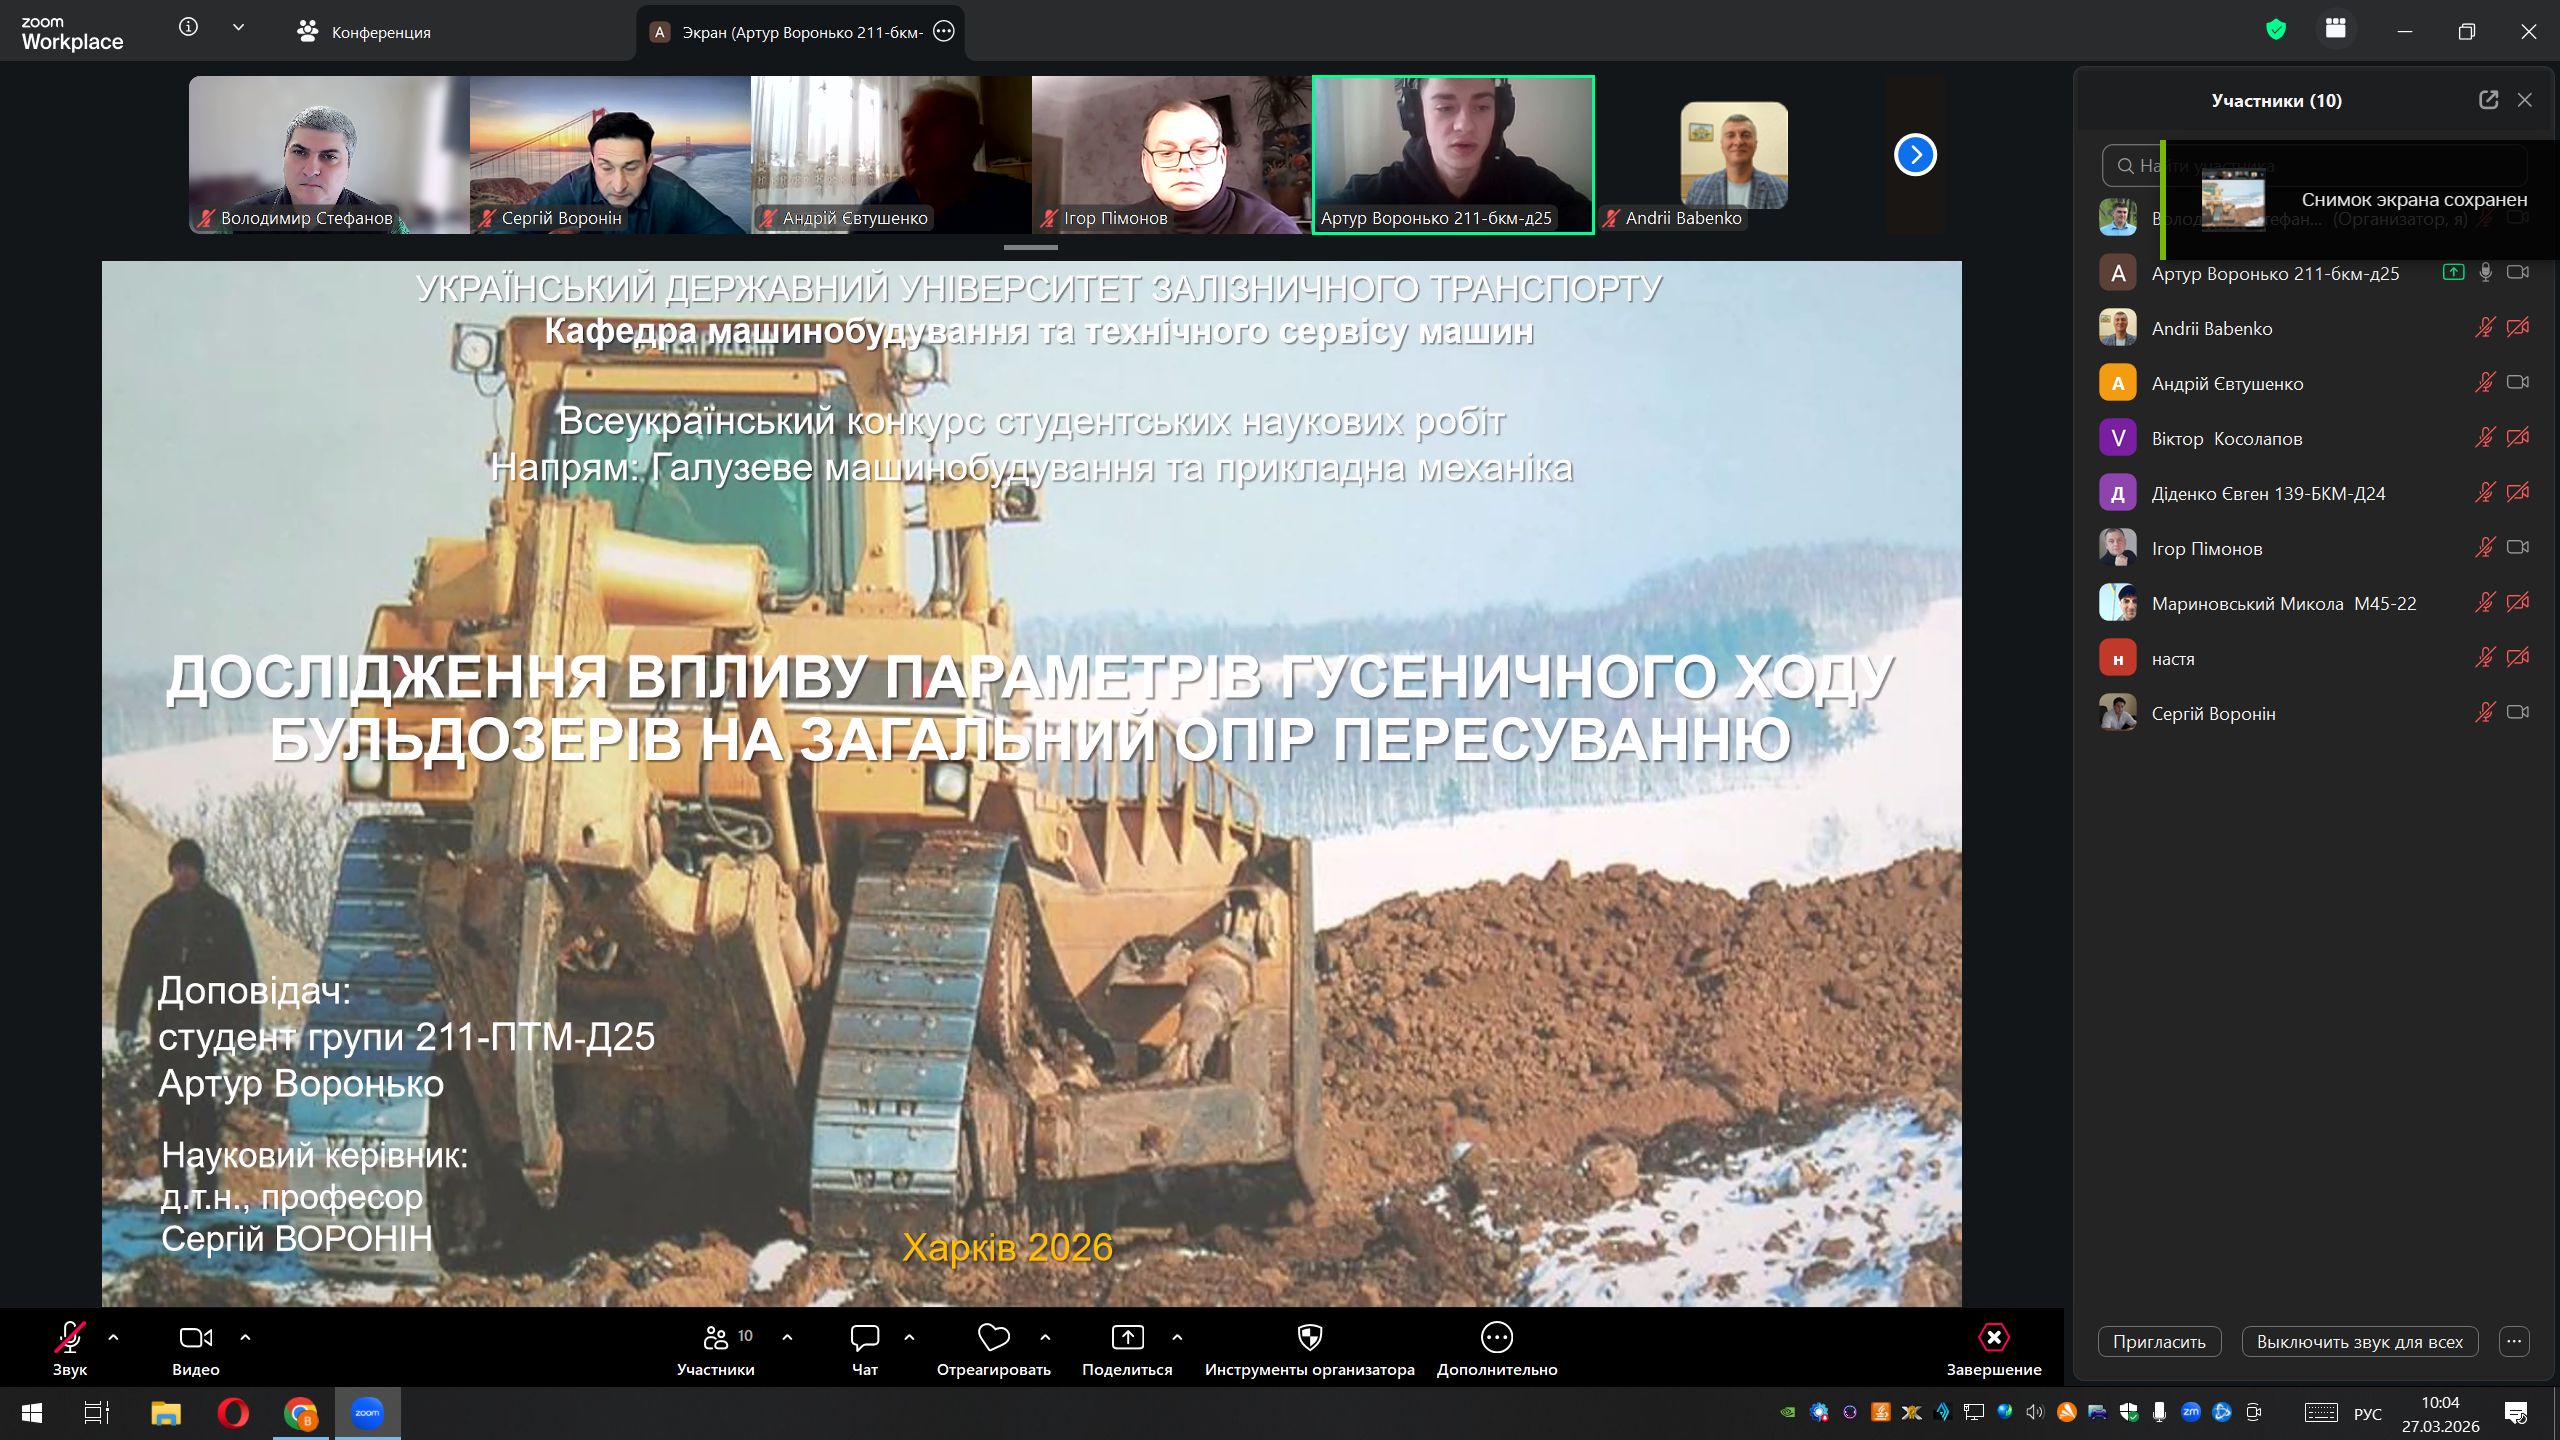
Task: Open the Chat panel icon
Action: [864, 1337]
